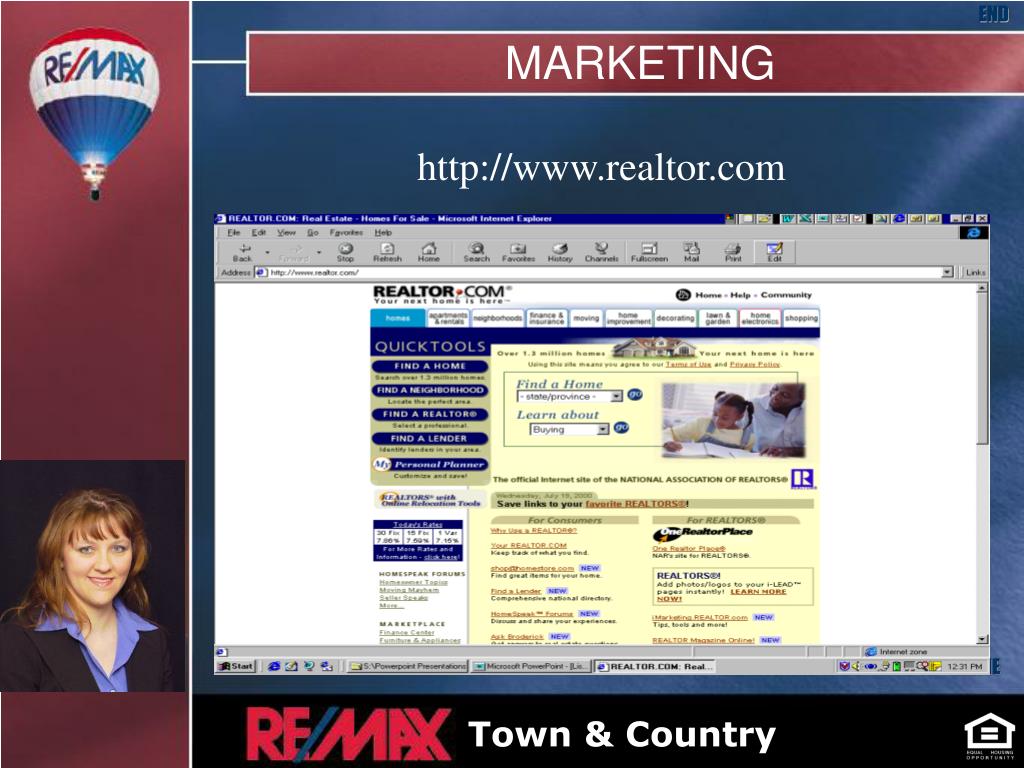Click the Links toolbar label
This screenshot has width=1024, height=768.
point(976,272)
